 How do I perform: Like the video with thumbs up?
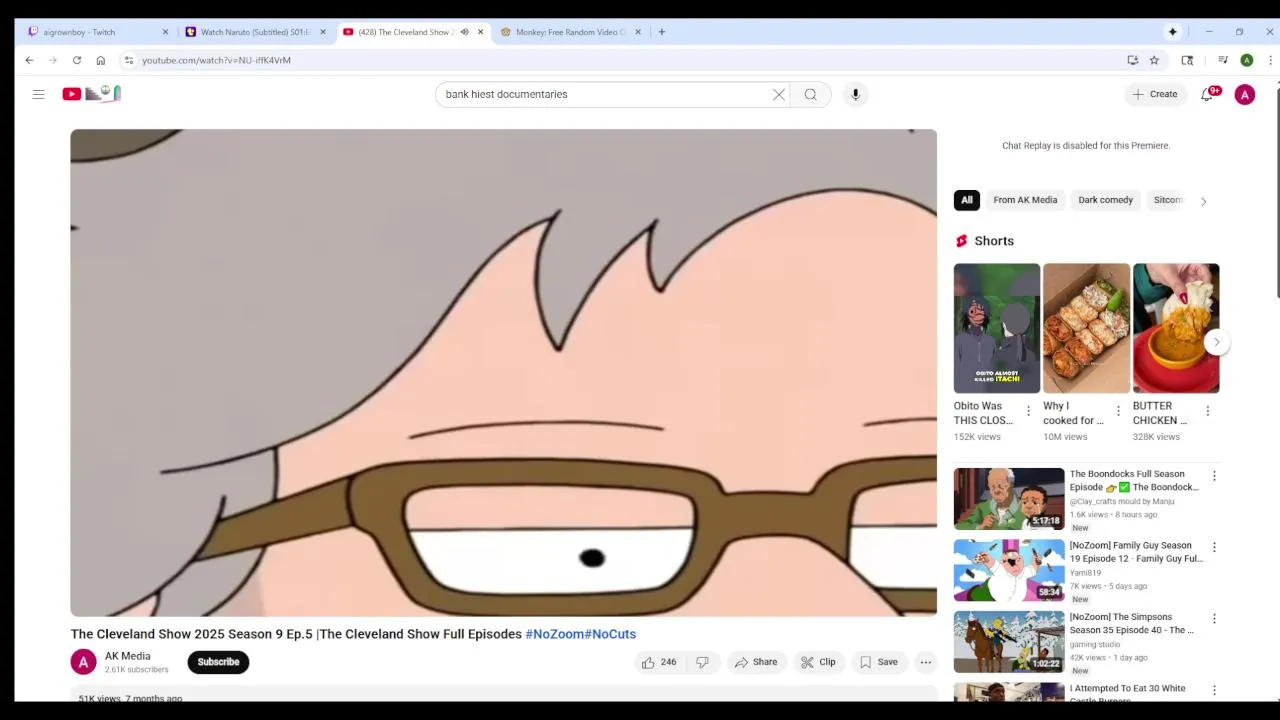[x=658, y=662]
